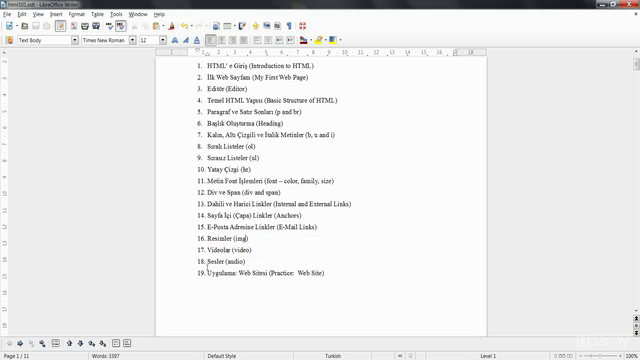Select Justified alignment
The image size is (640, 360).
[244, 40]
